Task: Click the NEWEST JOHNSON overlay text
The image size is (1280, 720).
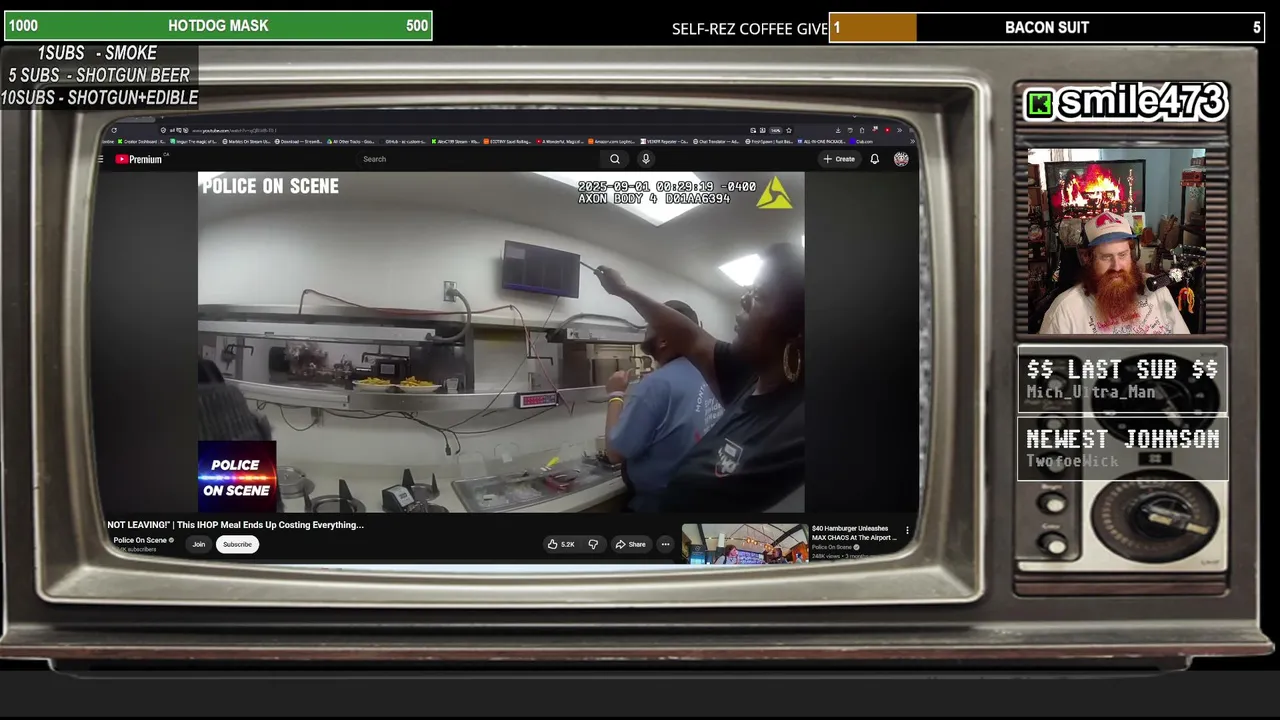Action: coord(1123,439)
